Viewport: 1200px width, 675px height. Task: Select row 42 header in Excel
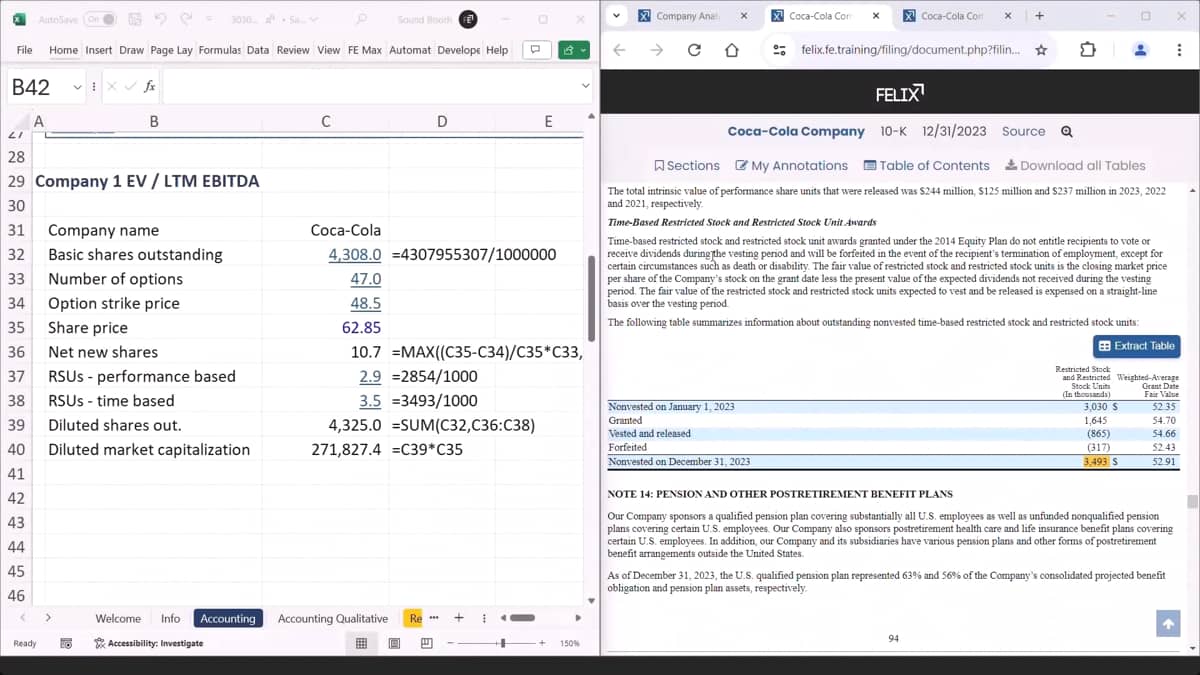pyautogui.click(x=16, y=498)
